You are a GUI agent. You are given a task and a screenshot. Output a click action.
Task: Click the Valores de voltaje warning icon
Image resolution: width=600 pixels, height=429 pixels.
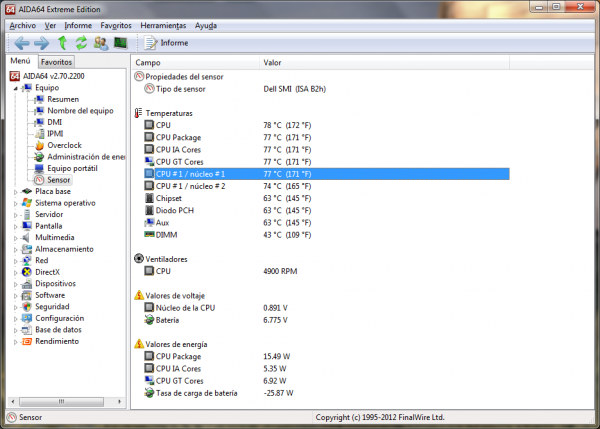click(139, 295)
